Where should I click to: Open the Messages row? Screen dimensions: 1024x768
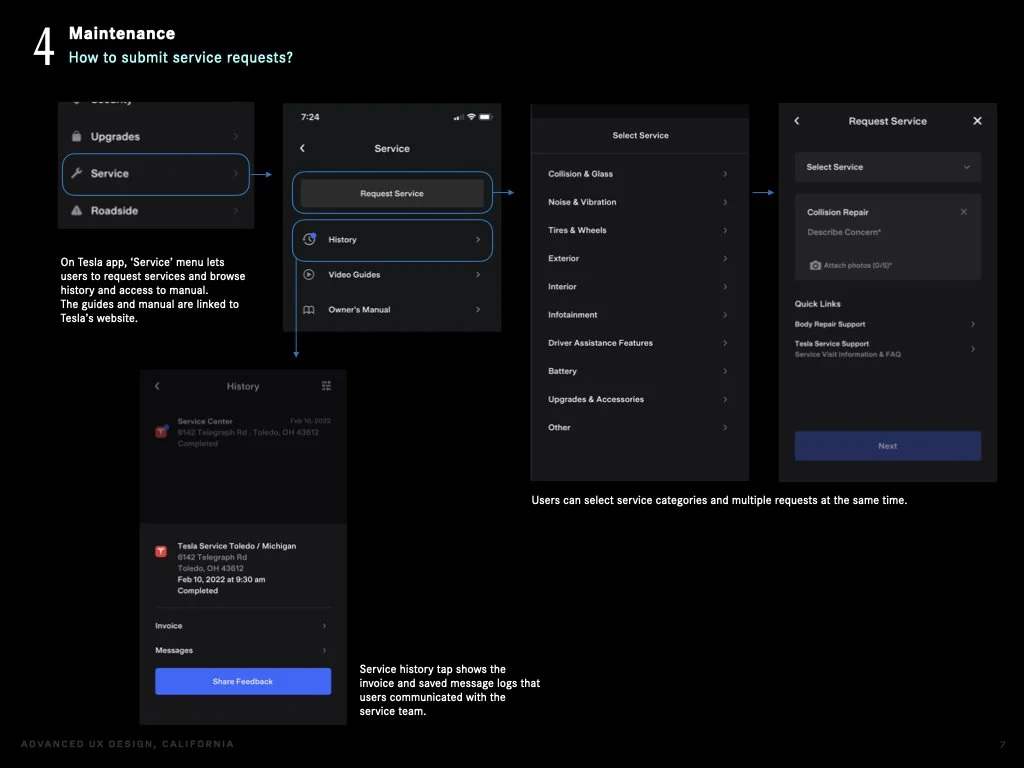(242, 650)
